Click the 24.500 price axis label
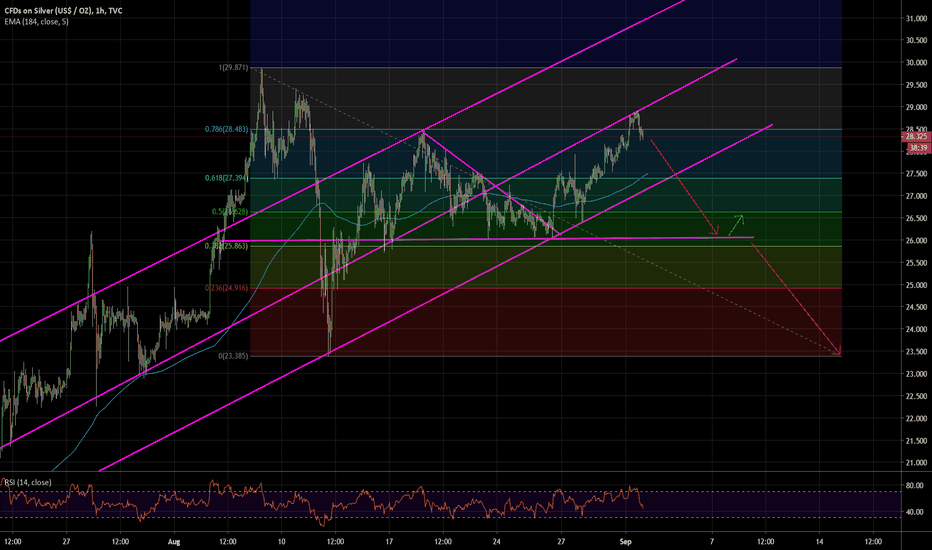 click(917, 307)
